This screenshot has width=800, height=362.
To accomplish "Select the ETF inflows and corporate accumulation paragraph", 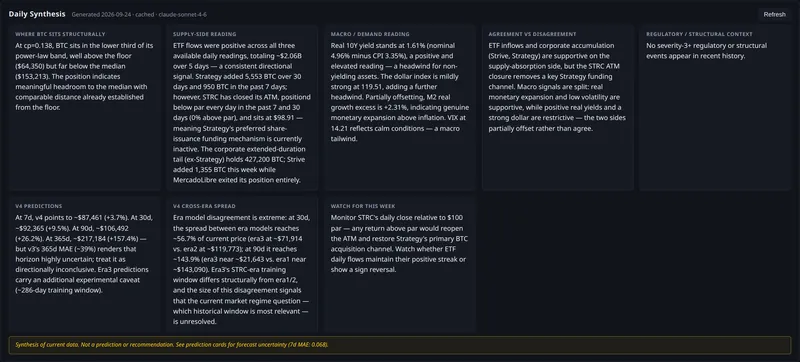I will point(558,87).
